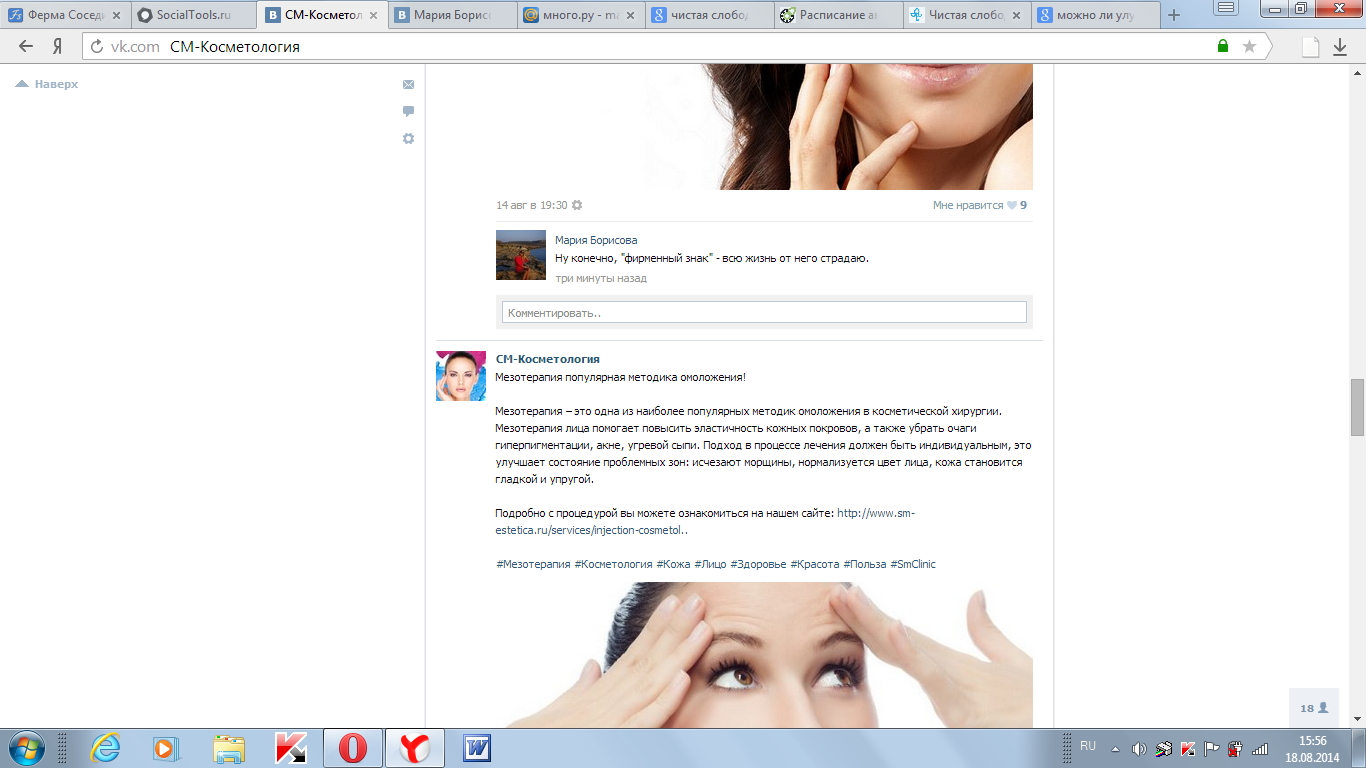Click the network signal bars tray icon
1366x768 pixels.
tap(1260, 748)
